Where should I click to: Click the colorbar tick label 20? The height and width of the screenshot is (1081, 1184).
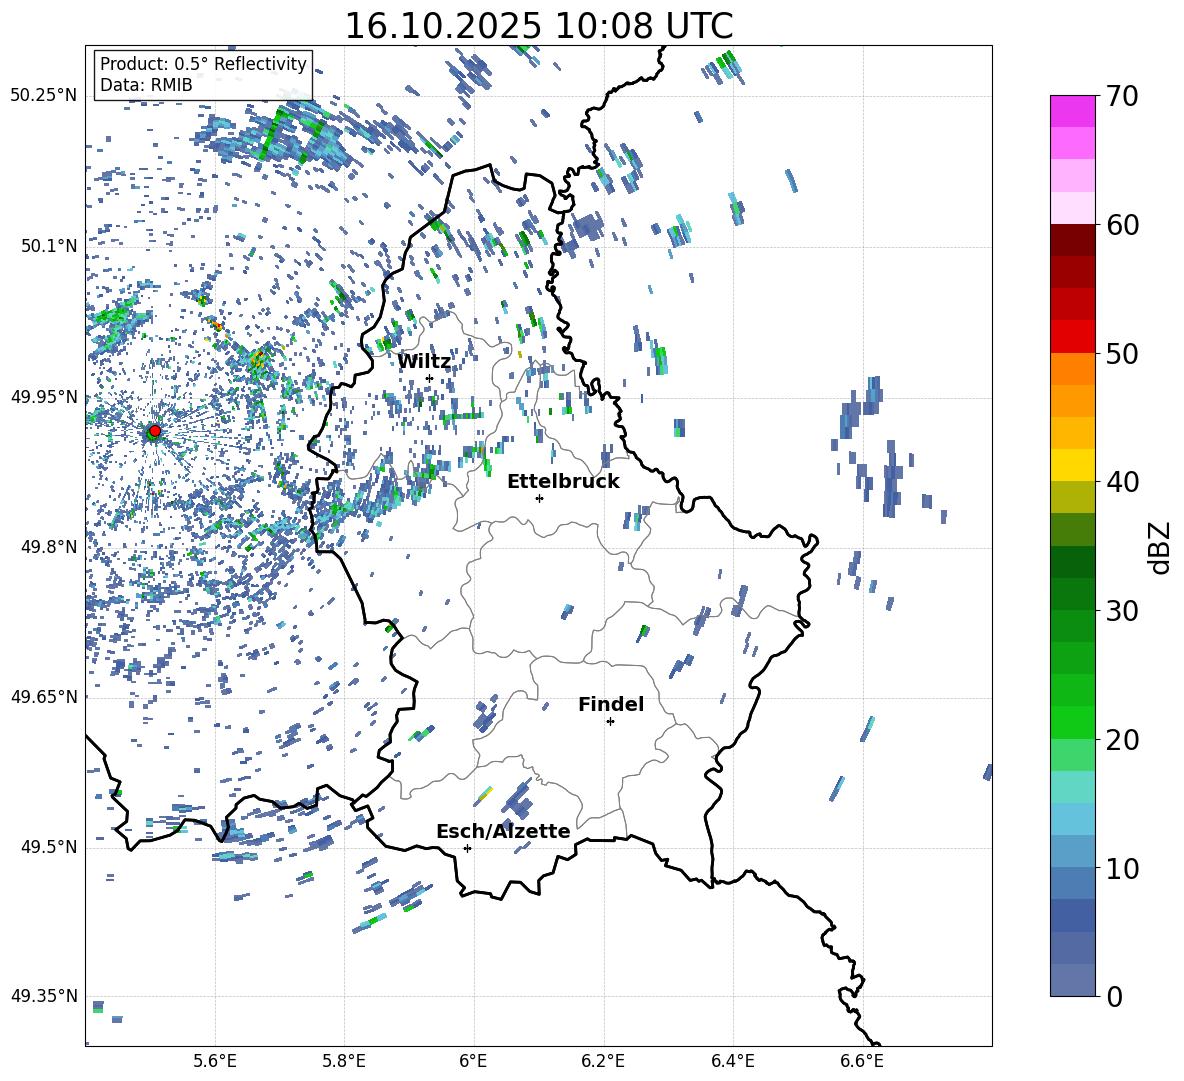click(x=1123, y=740)
